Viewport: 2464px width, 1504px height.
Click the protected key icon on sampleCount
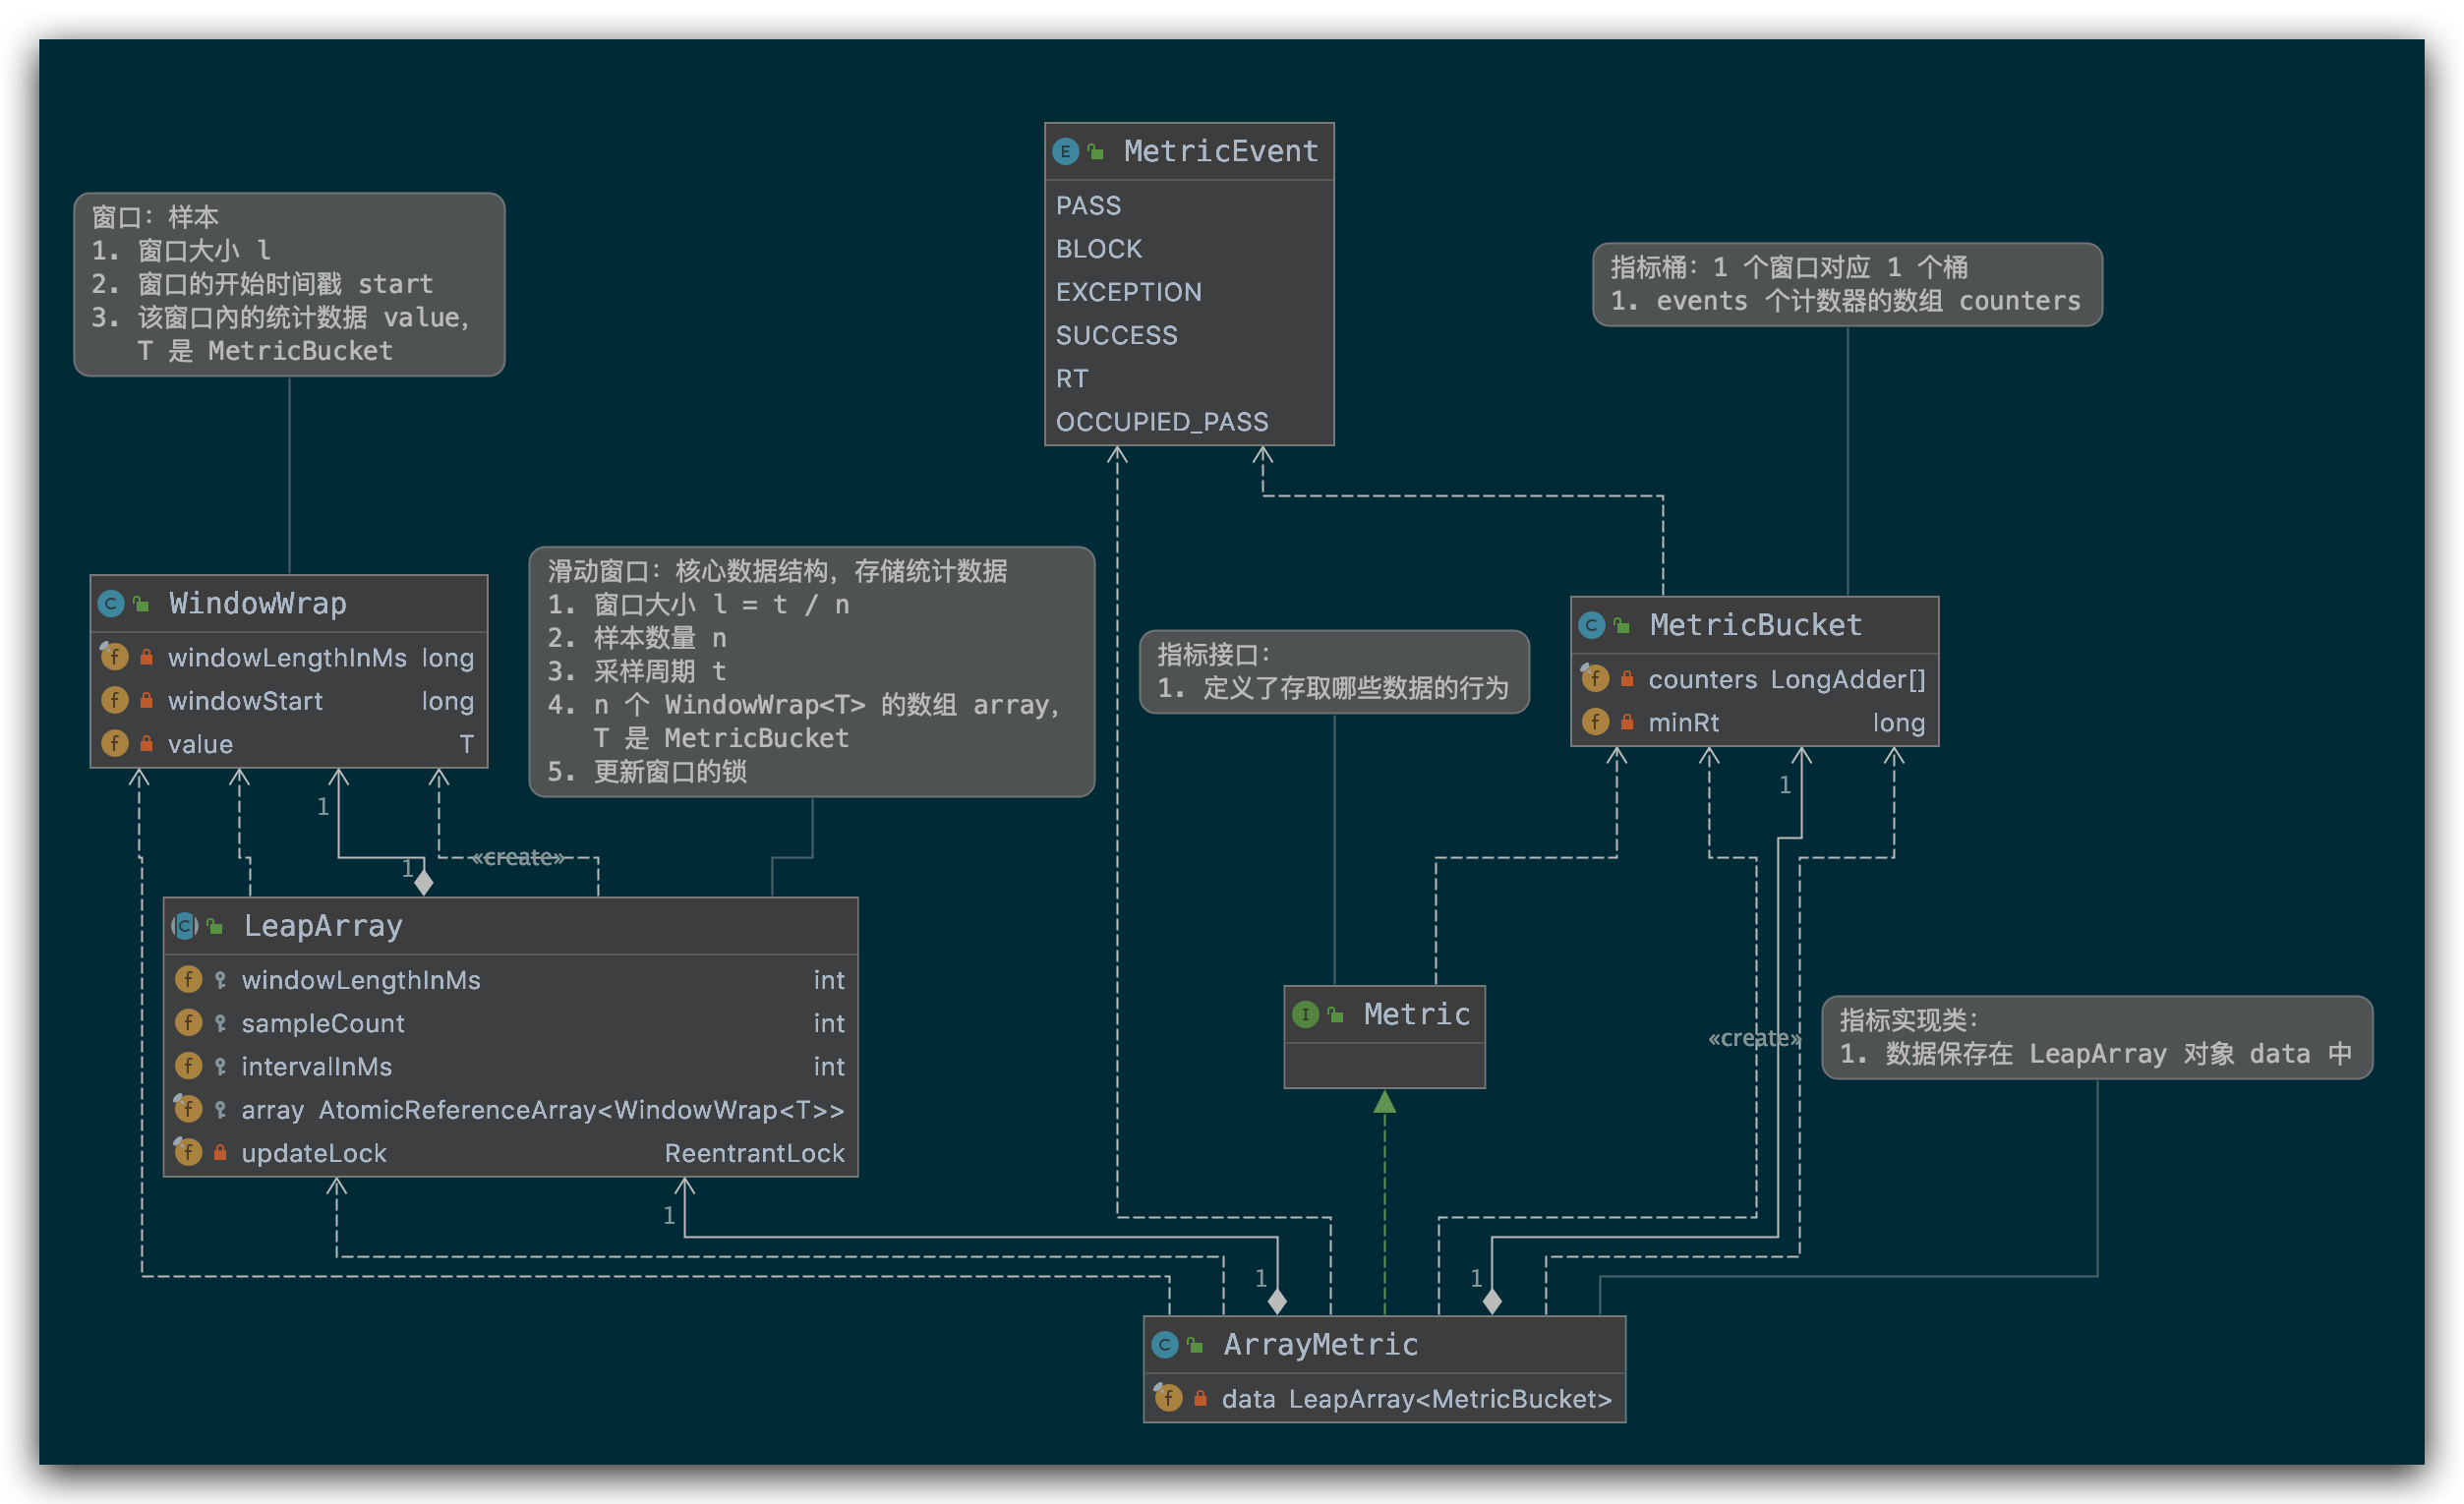(220, 1023)
